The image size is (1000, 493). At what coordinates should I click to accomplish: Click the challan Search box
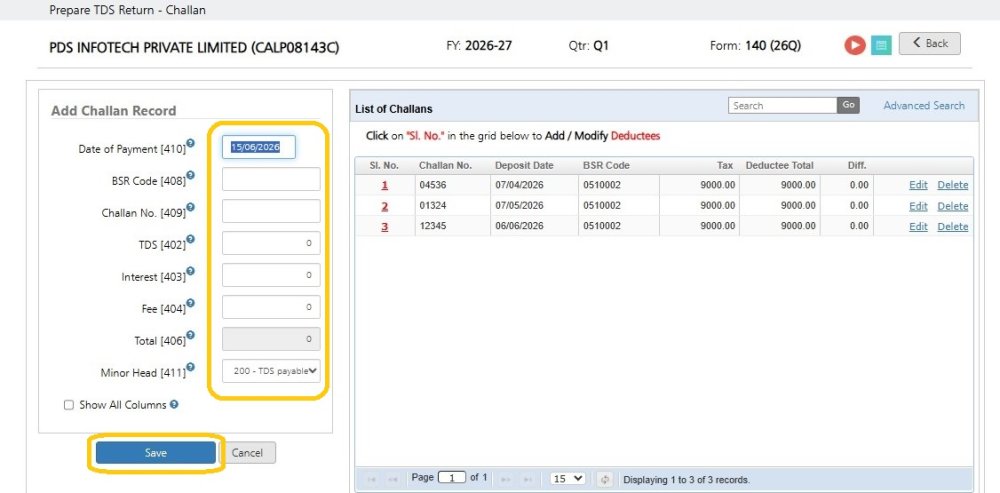(783, 105)
